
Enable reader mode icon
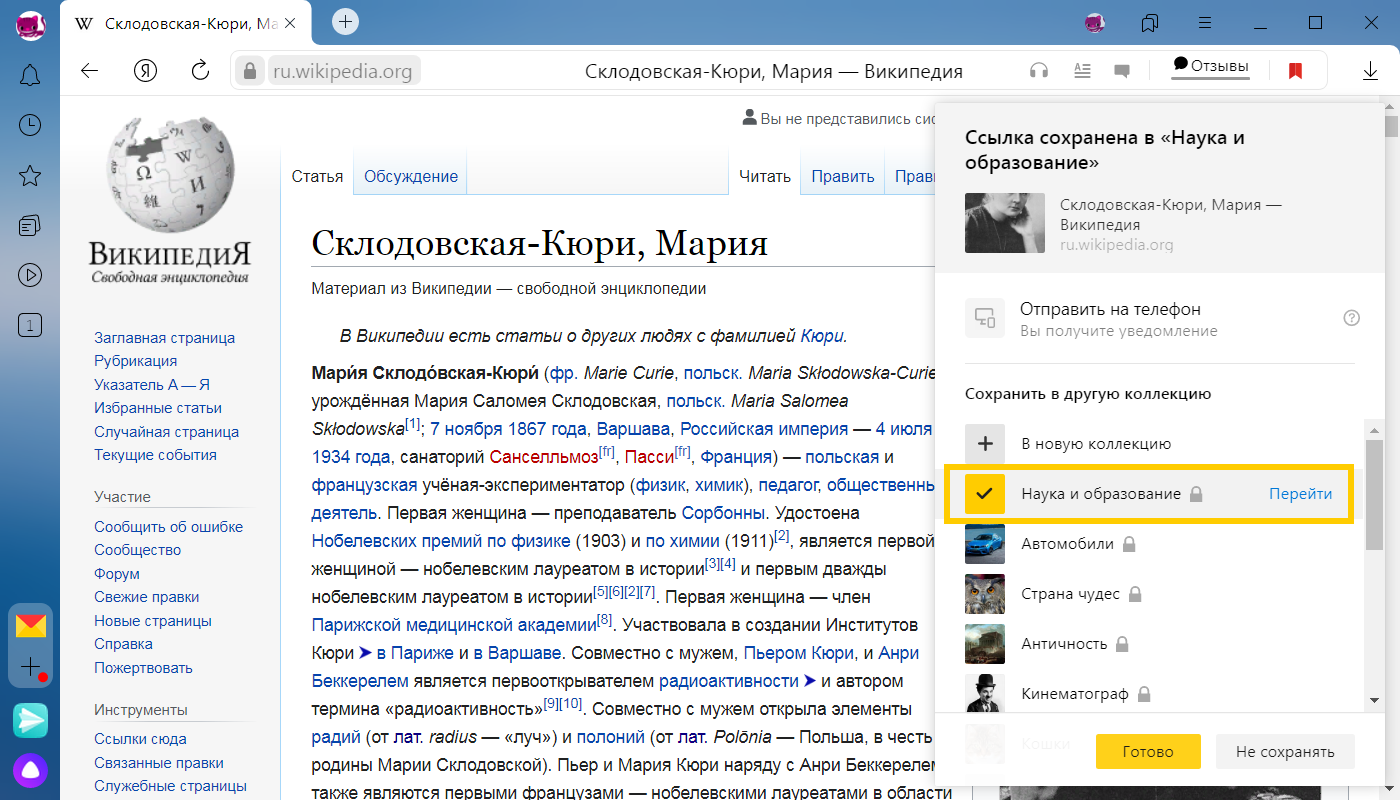tap(1081, 70)
